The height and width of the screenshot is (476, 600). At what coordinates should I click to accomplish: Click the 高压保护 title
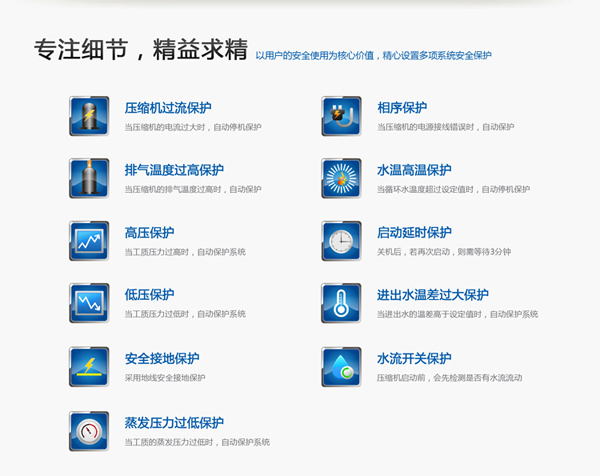click(149, 233)
